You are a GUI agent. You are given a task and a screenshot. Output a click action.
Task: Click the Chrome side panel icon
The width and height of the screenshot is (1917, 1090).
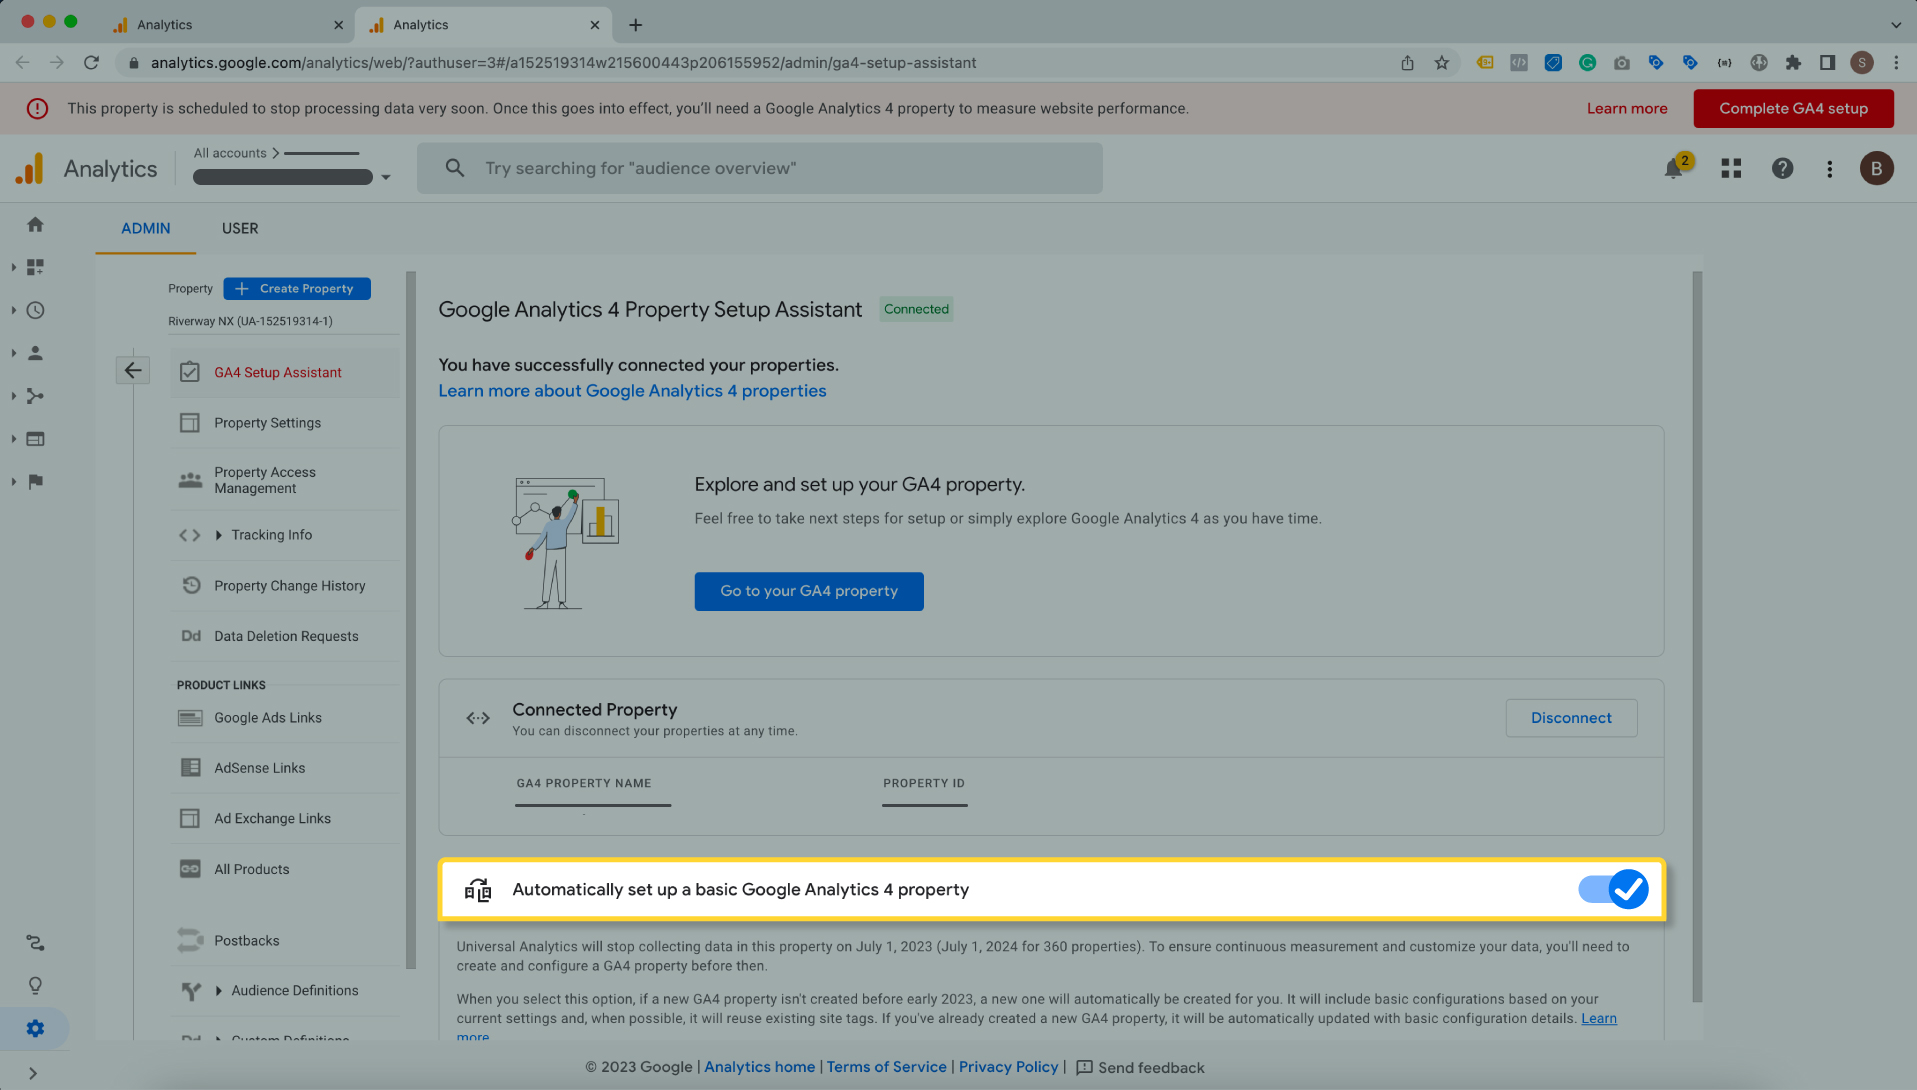(x=1827, y=63)
